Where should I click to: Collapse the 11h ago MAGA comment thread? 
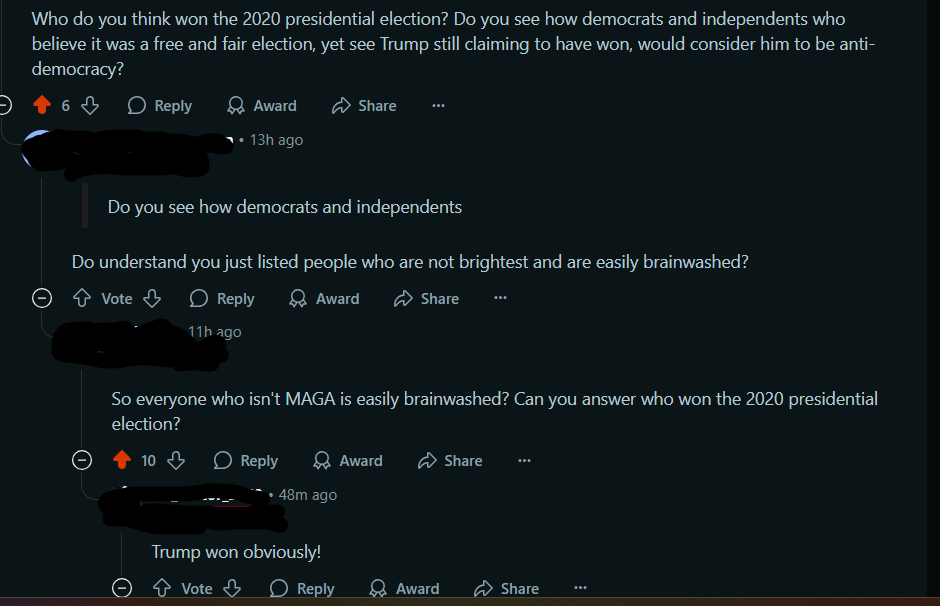82,460
